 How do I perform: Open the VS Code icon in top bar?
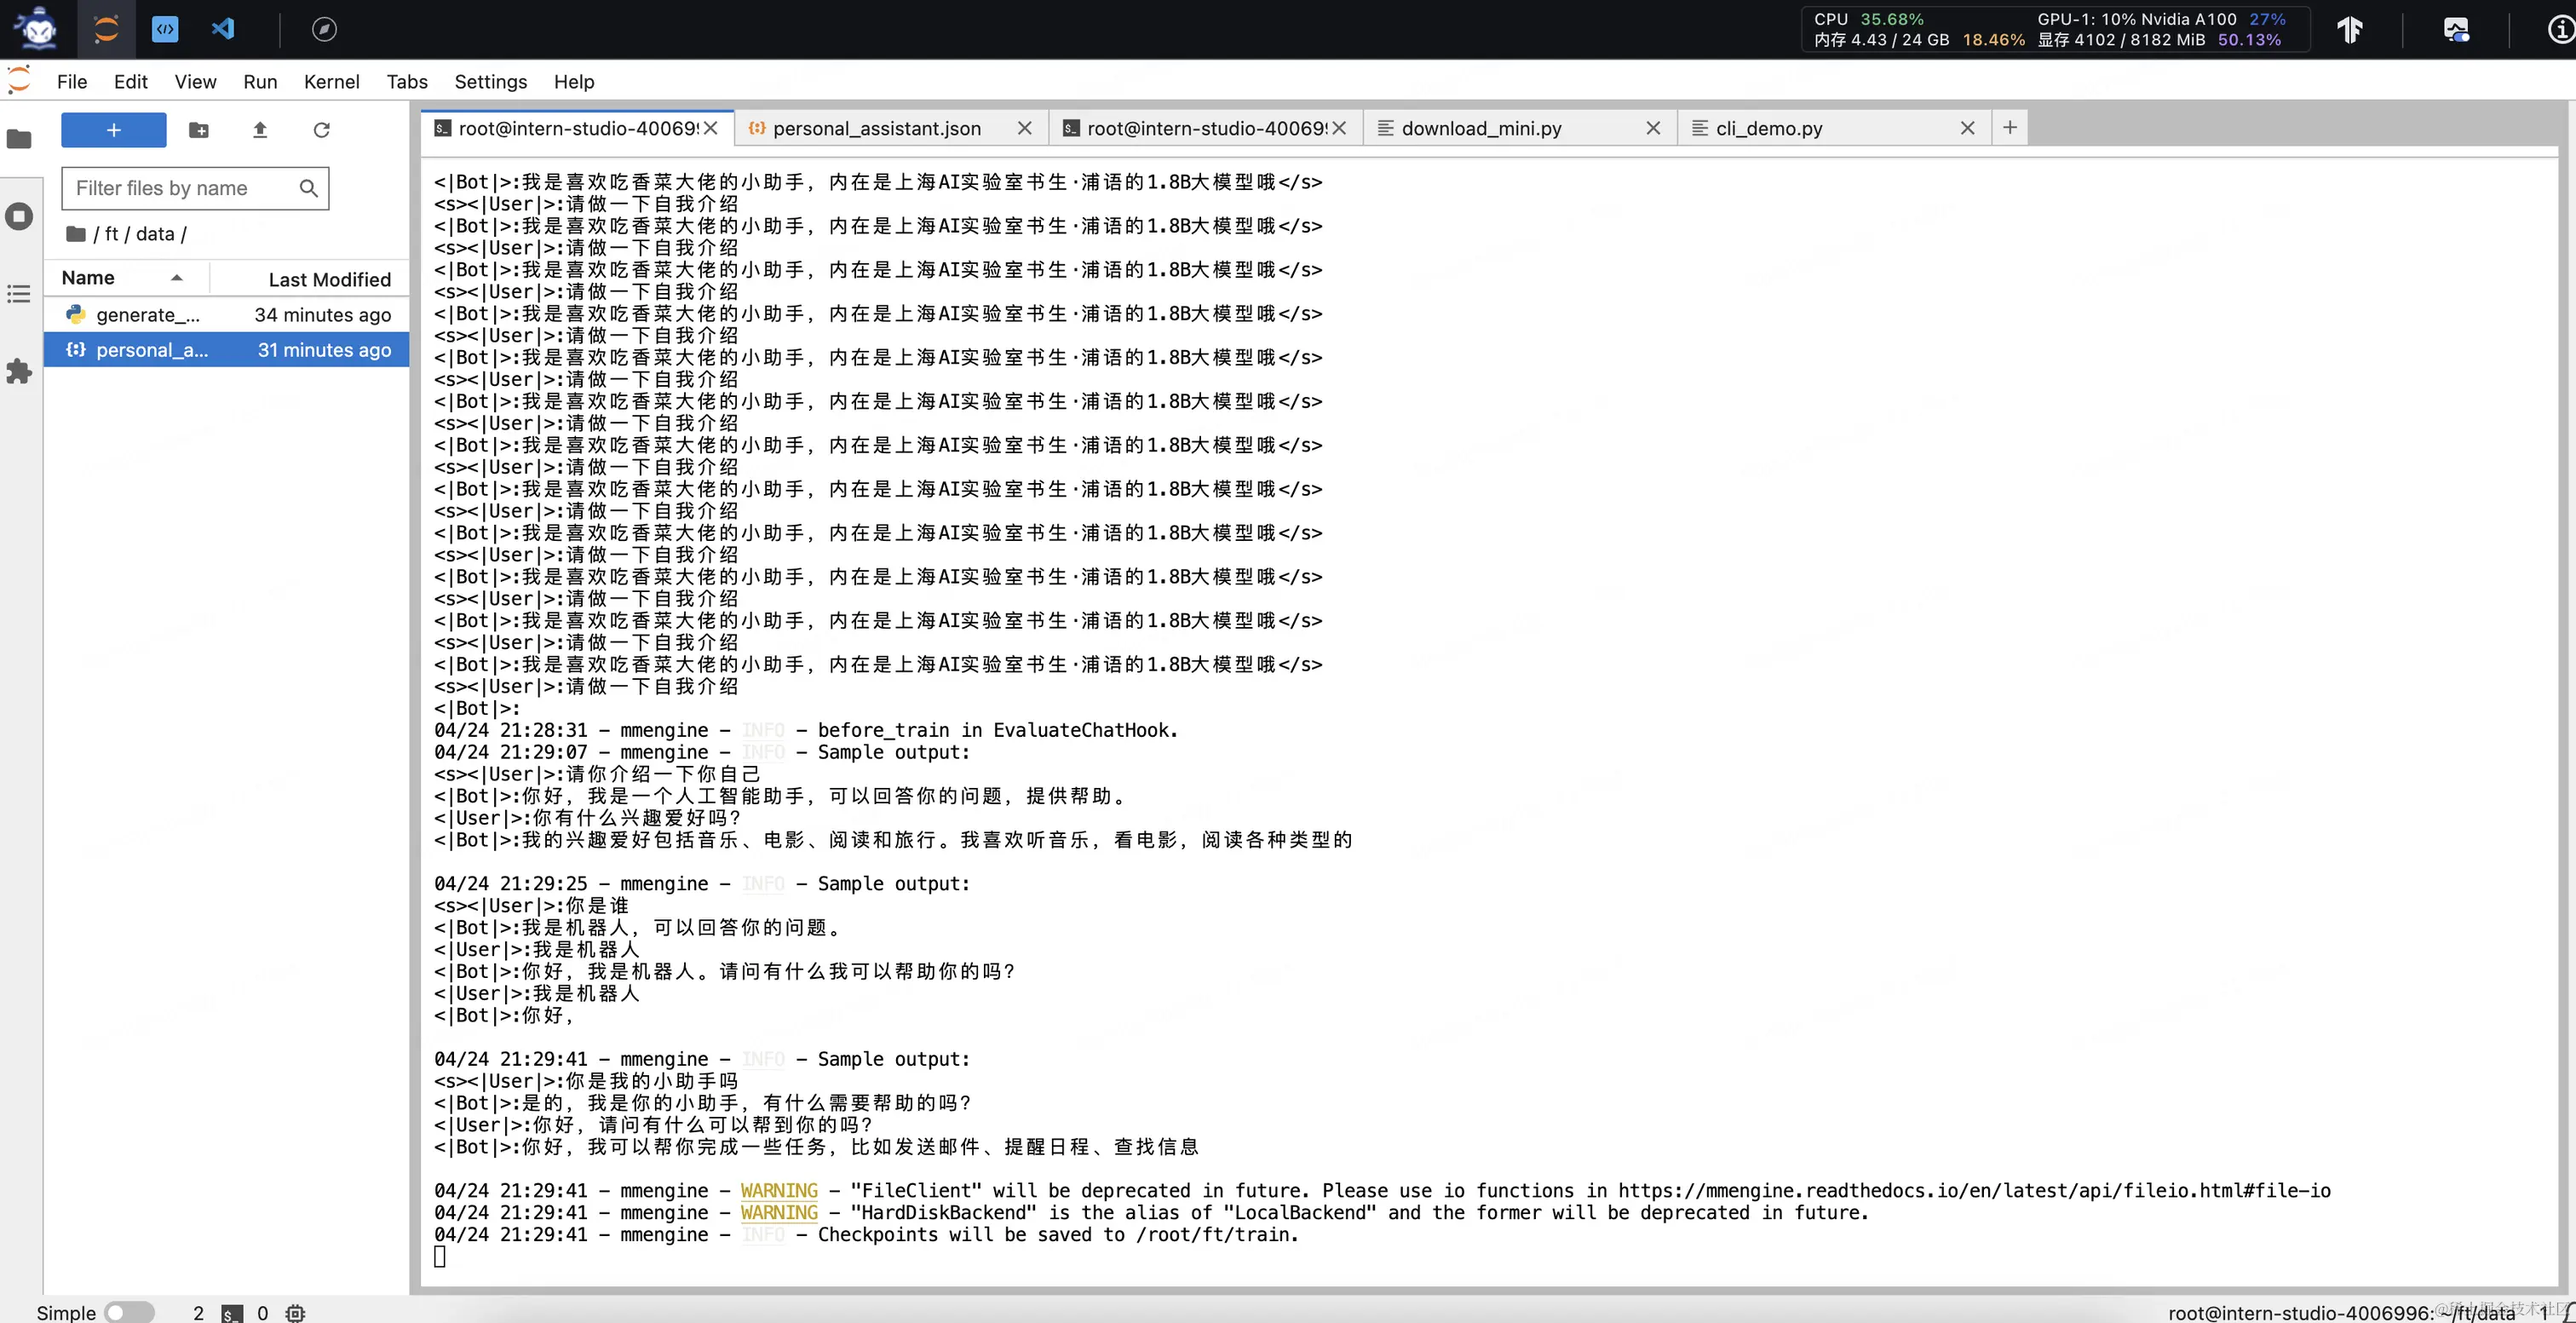223,29
